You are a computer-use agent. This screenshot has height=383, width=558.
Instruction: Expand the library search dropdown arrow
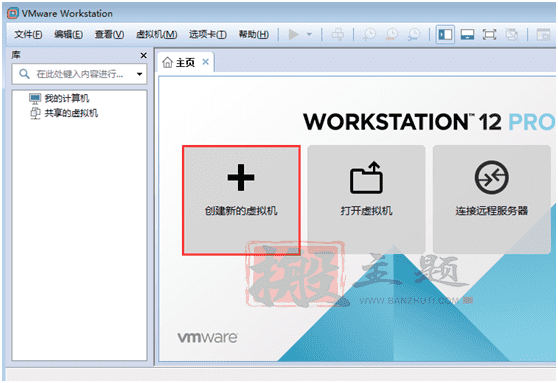[x=140, y=74]
